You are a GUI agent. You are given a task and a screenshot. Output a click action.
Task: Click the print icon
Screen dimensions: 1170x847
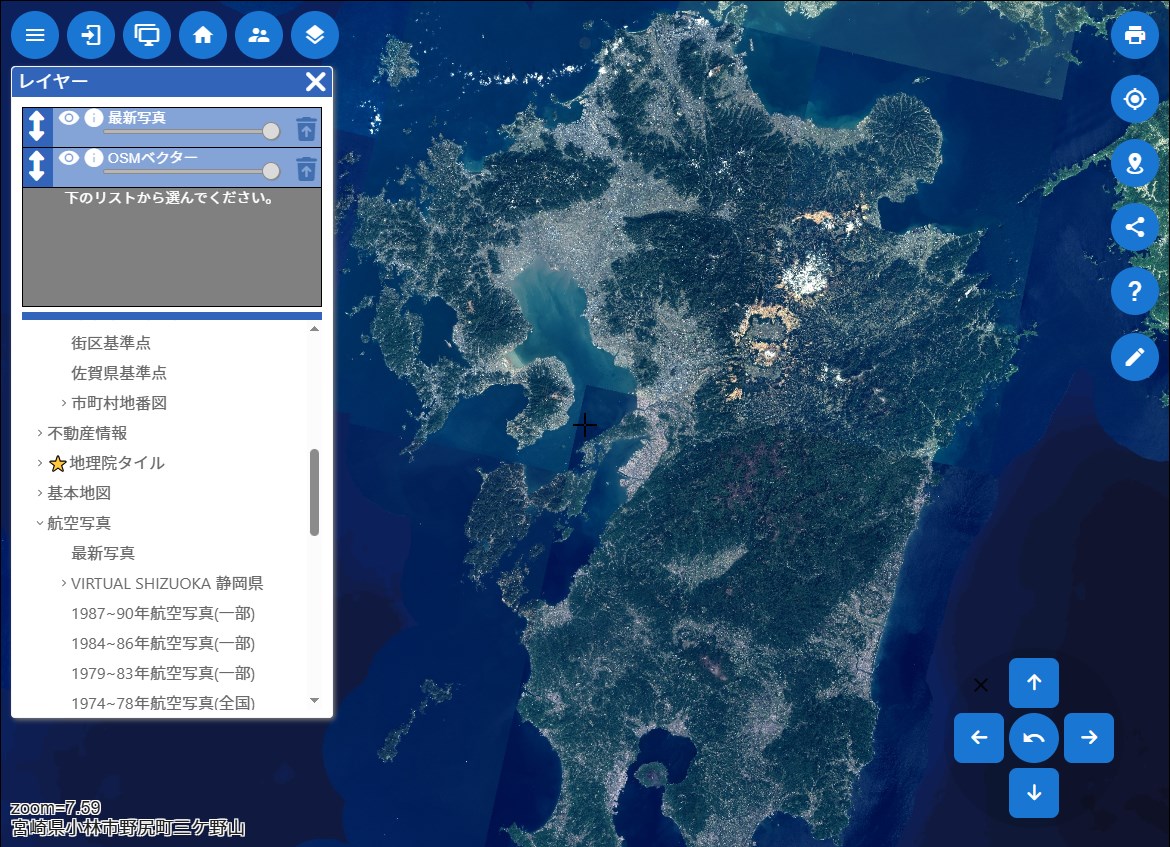(x=1135, y=35)
